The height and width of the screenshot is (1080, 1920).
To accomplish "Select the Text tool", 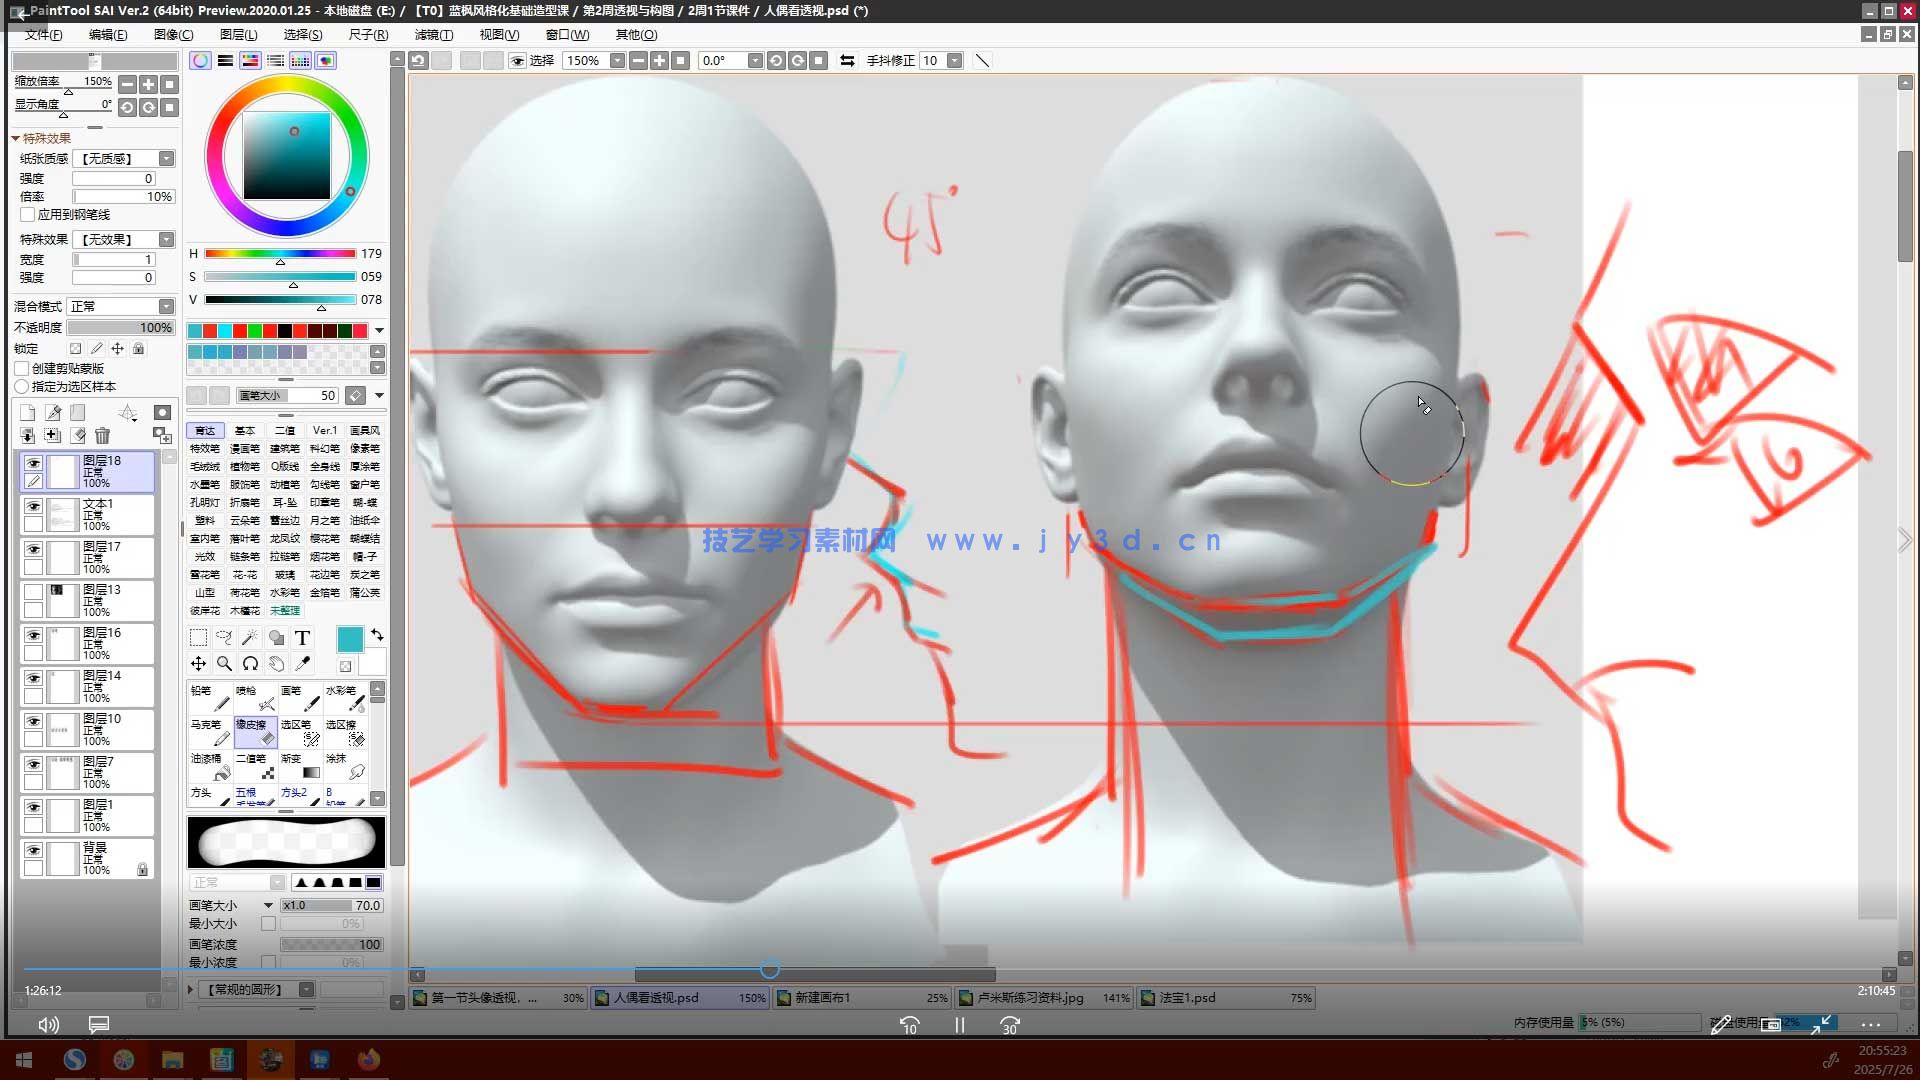I will [x=302, y=637].
